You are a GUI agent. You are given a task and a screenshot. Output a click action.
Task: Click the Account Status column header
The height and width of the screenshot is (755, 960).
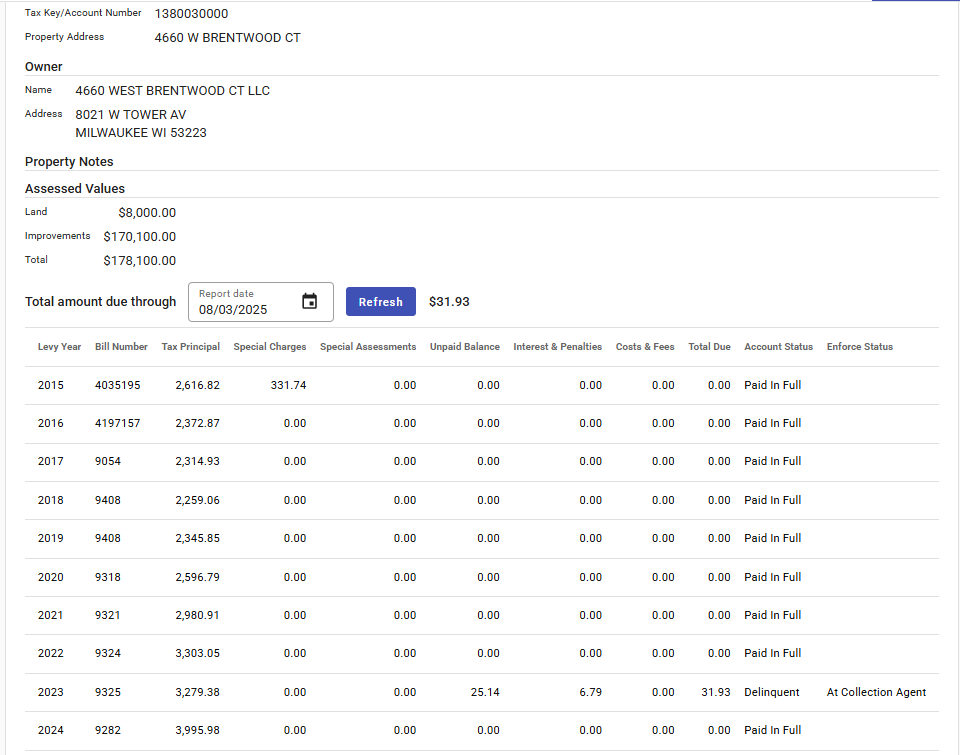tap(778, 347)
